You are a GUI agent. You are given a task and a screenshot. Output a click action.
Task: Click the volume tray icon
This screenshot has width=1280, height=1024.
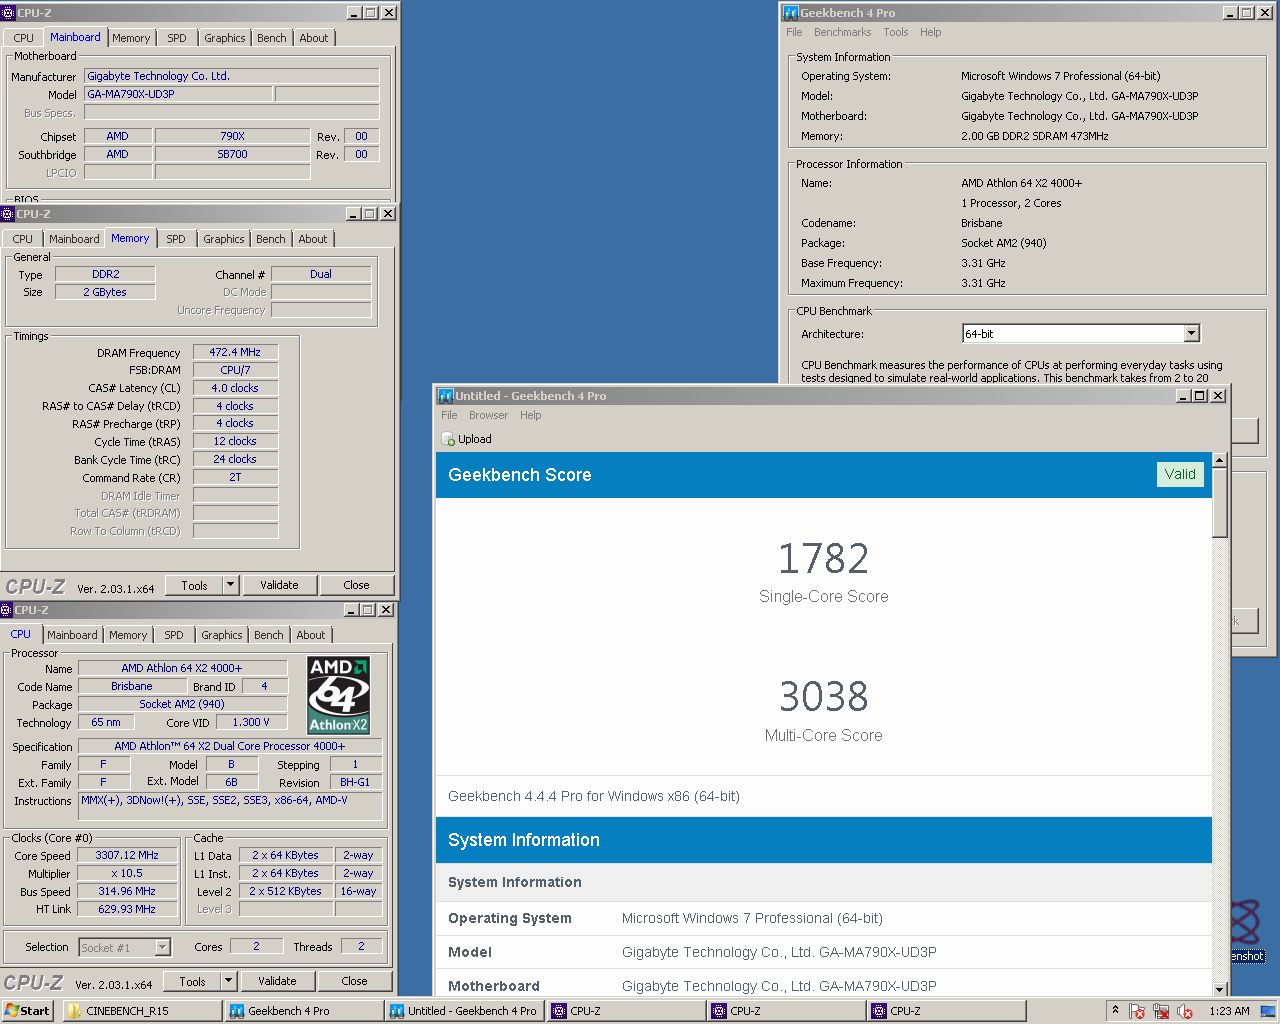point(1185,1011)
